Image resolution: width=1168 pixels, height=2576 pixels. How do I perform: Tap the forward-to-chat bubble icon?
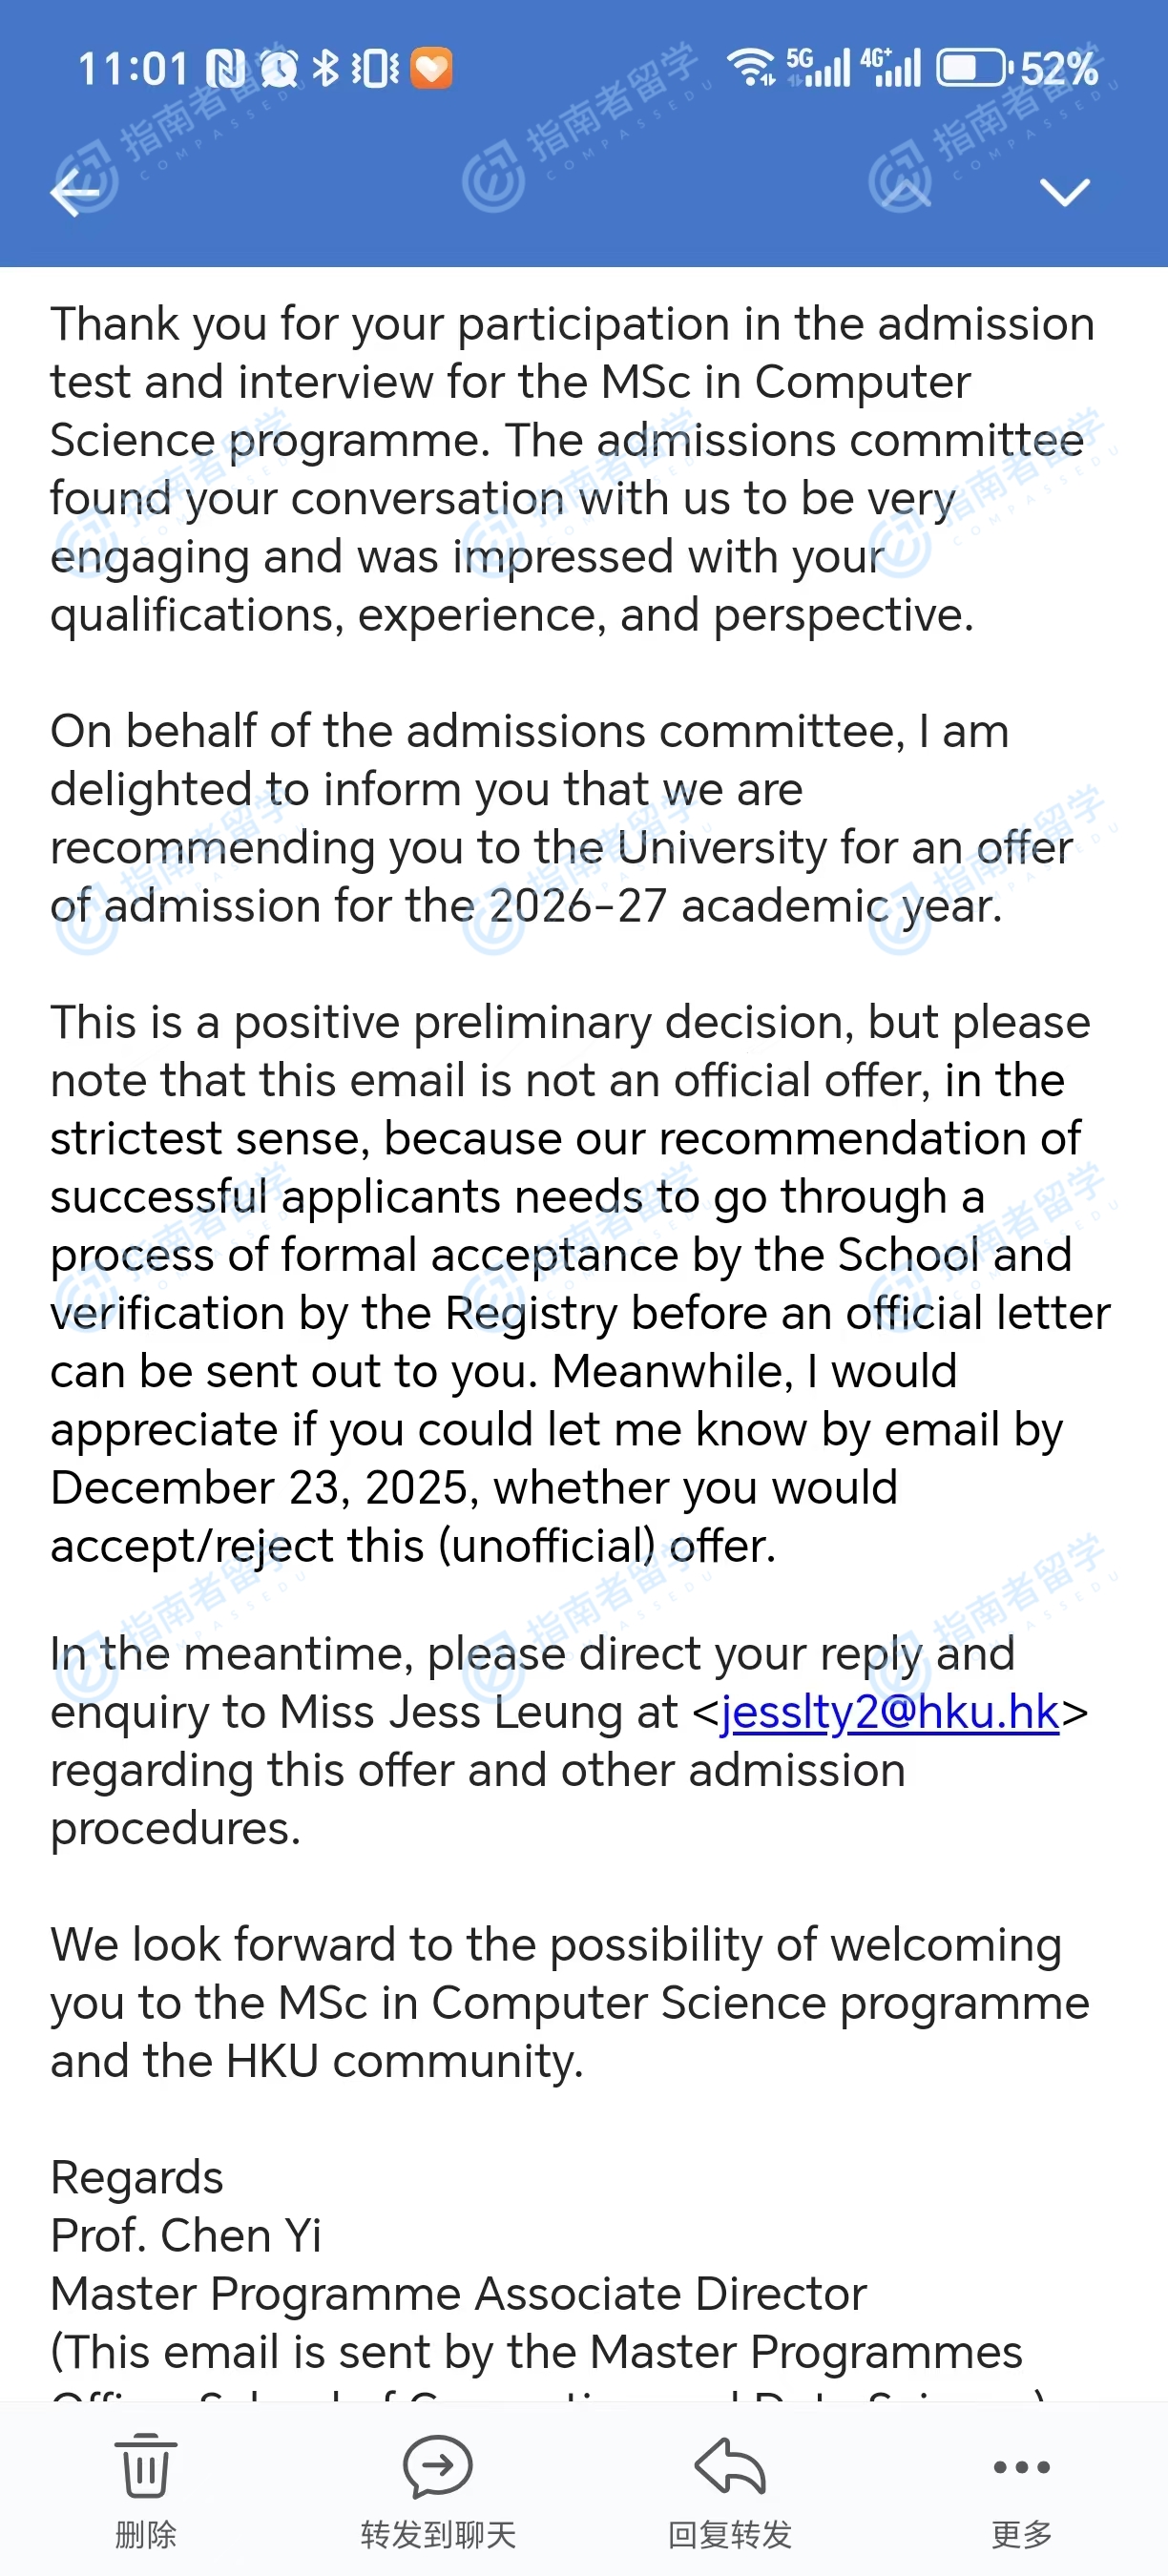pyautogui.click(x=437, y=2466)
